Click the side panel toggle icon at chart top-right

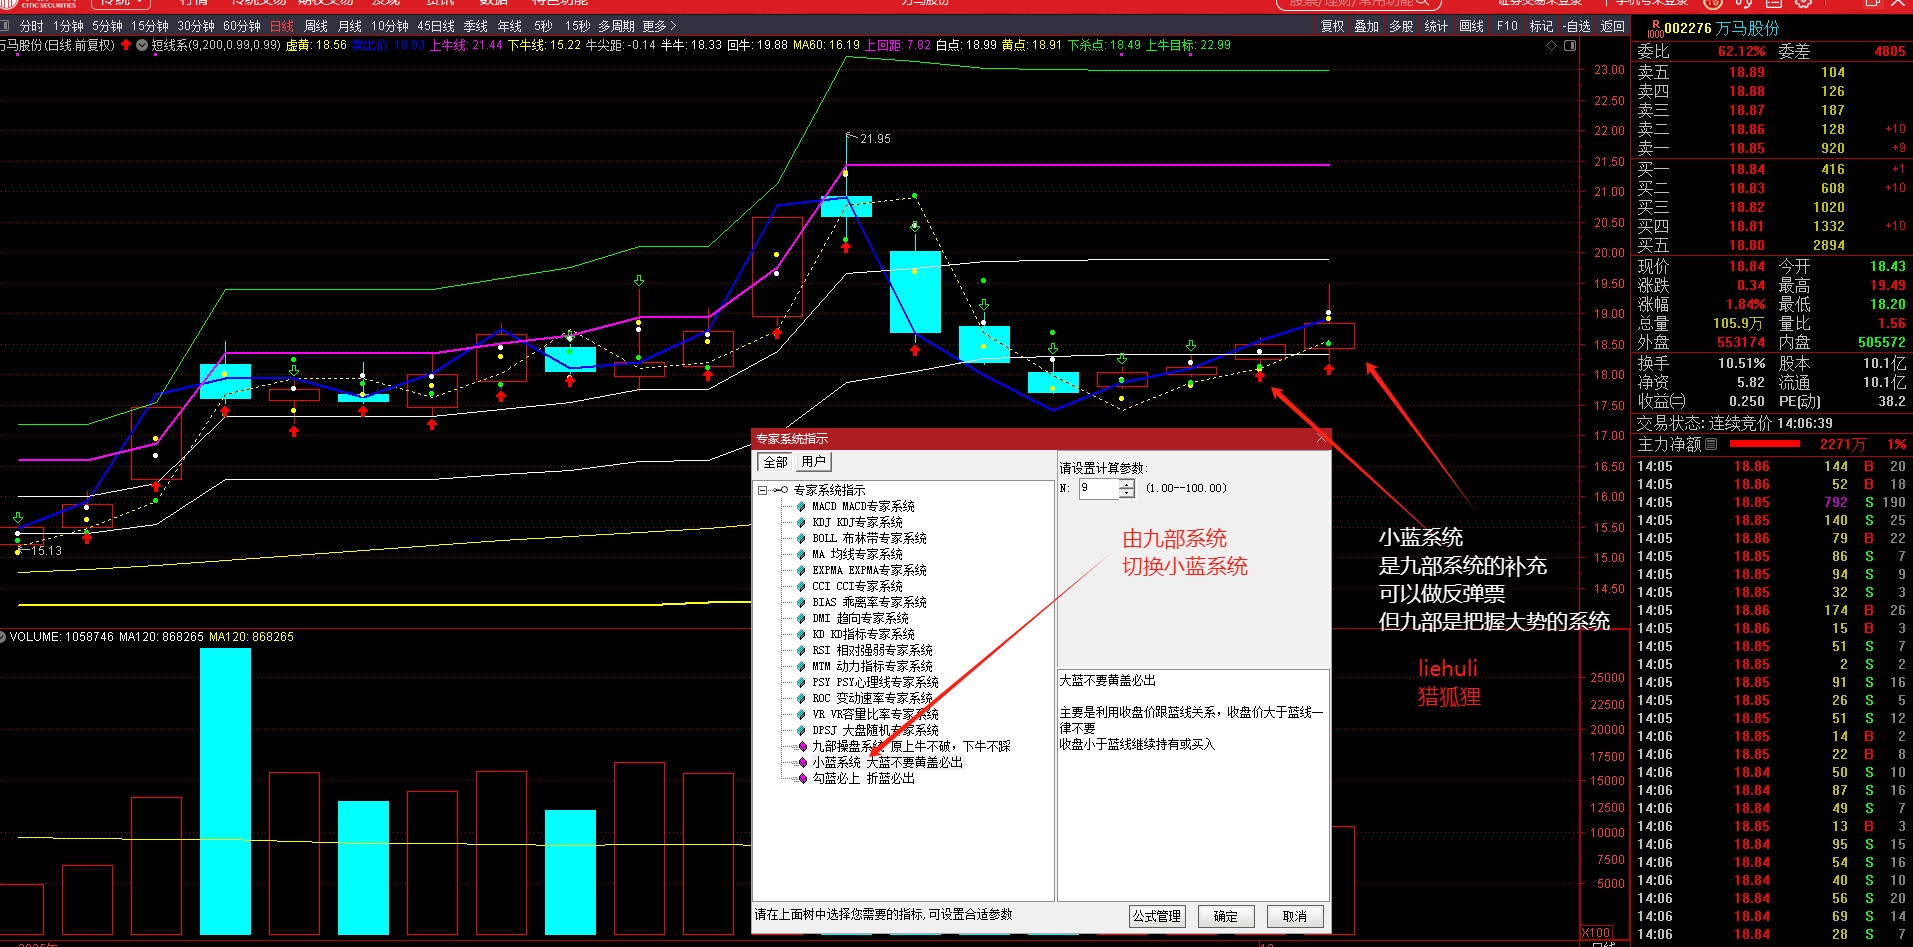click(1570, 45)
